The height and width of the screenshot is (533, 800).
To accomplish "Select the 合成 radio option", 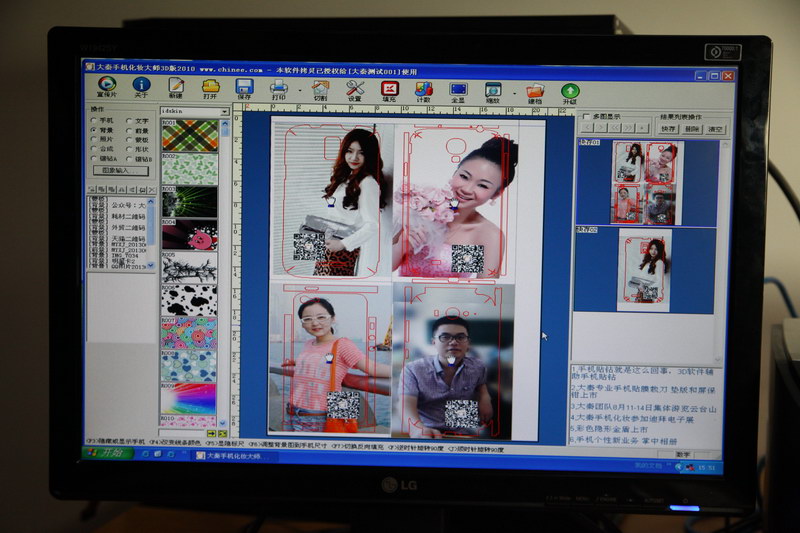I will click(x=102, y=149).
